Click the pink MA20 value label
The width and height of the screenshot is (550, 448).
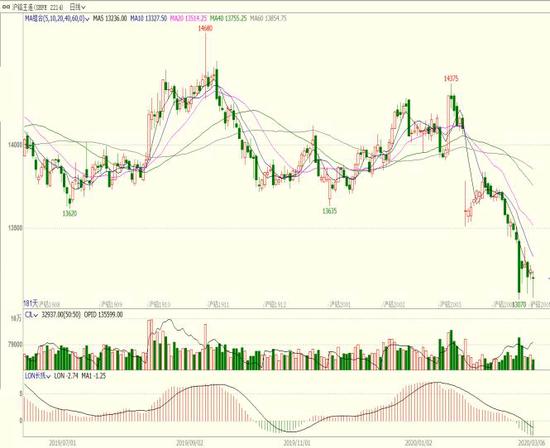(188, 18)
